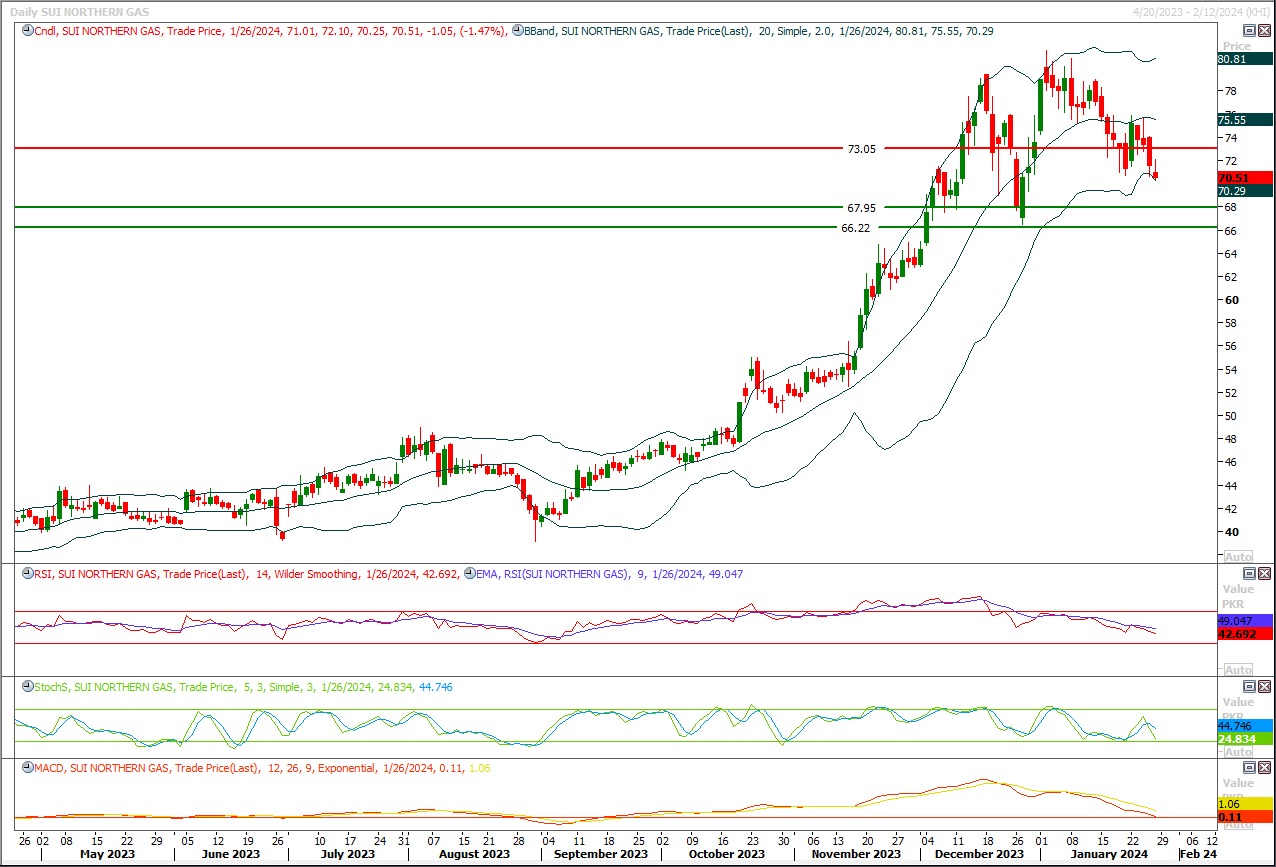
Task: Close the Stochastic indicator panel
Action: click(x=1263, y=686)
